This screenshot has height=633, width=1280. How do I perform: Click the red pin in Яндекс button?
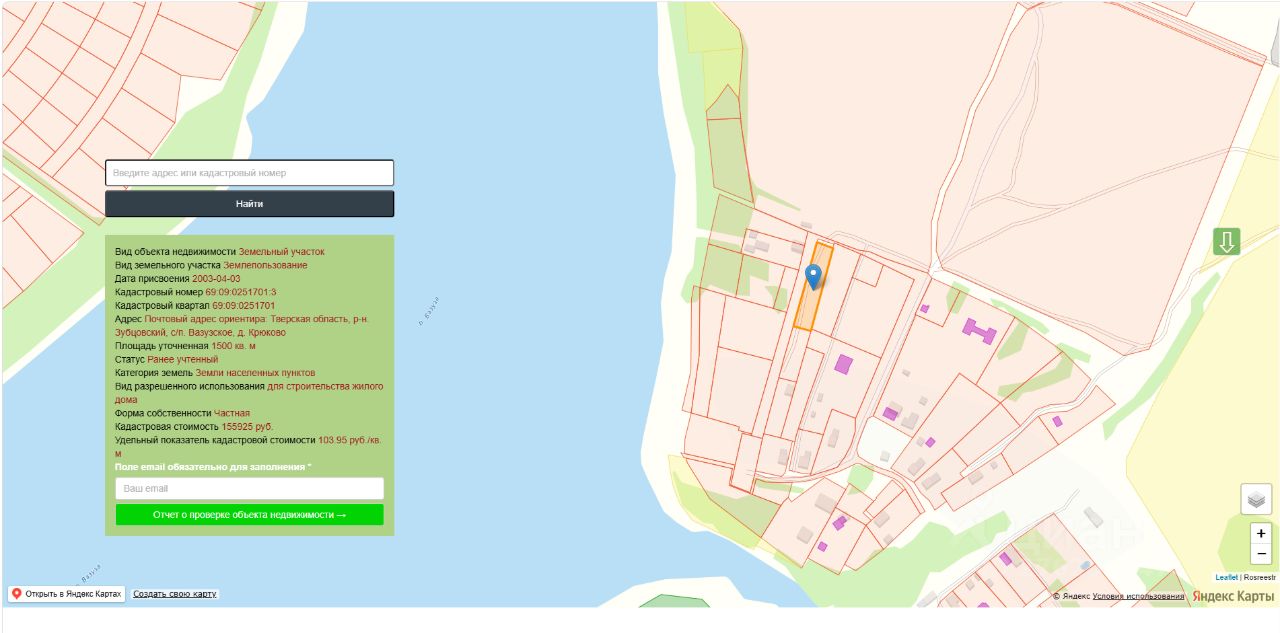click(17, 594)
